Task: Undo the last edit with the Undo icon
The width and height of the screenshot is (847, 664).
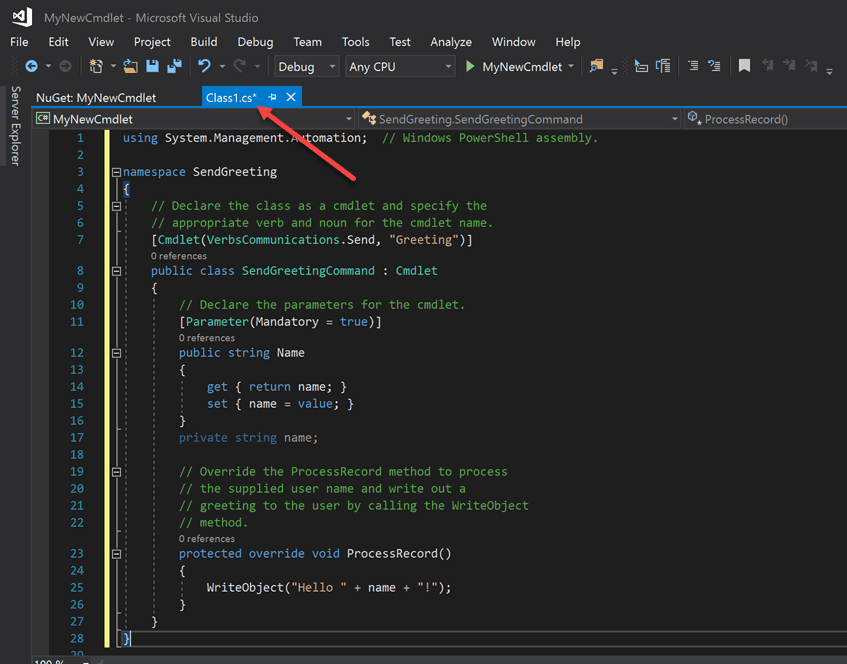Action: [204, 67]
